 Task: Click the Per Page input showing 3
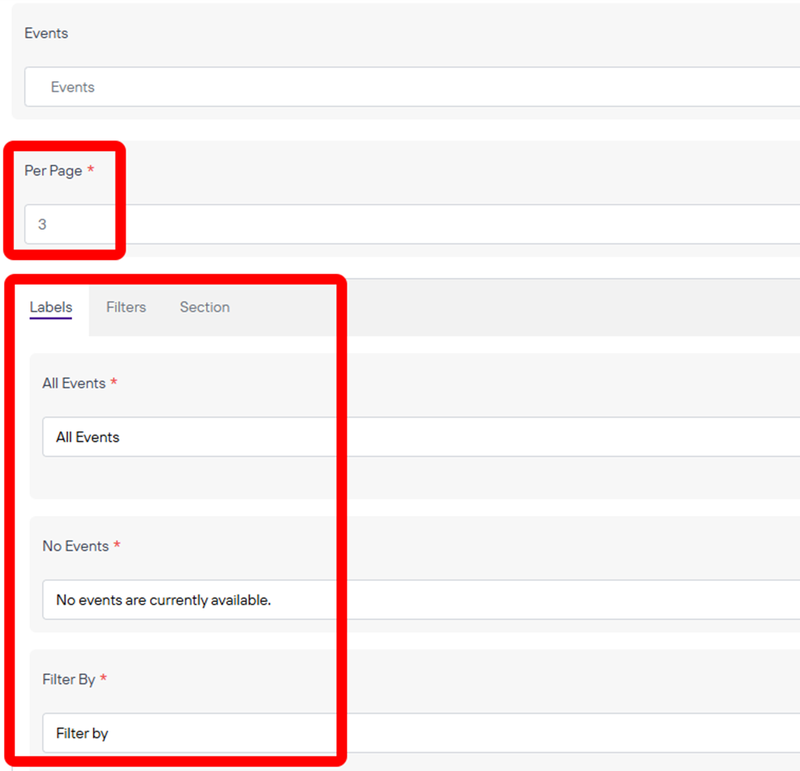(x=412, y=224)
